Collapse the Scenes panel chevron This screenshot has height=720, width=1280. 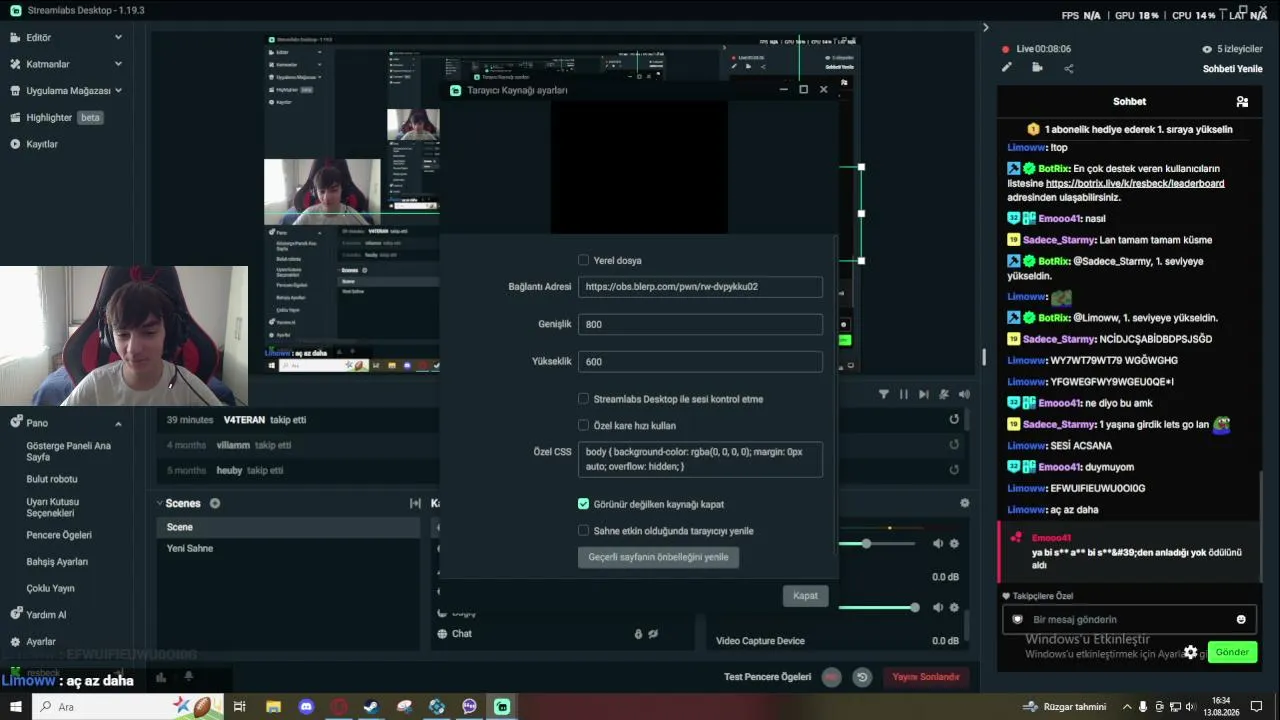click(159, 503)
